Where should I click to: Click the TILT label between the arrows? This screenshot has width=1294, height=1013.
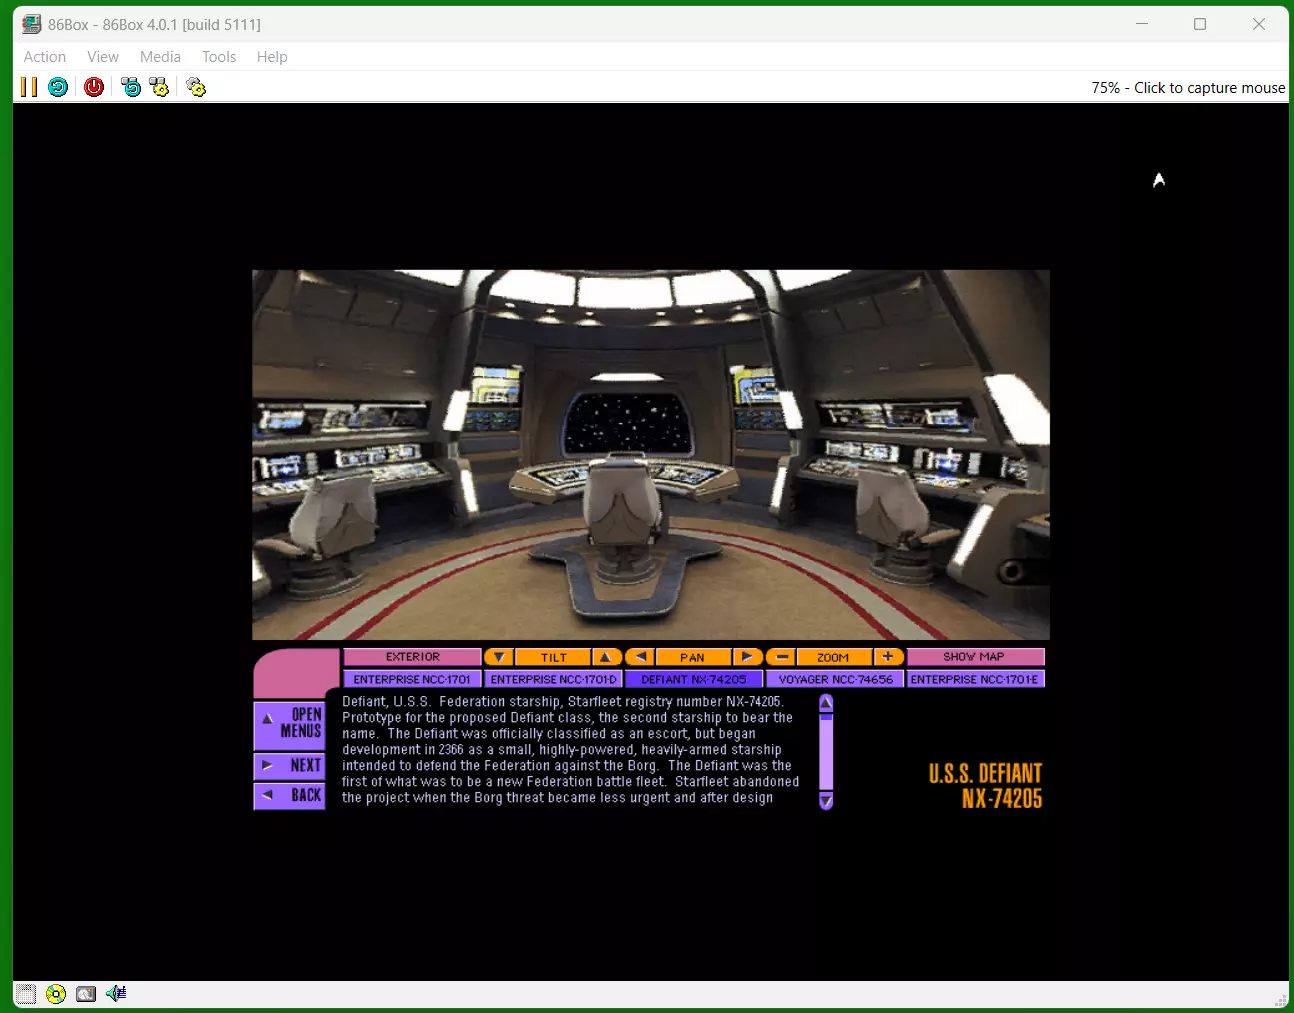[553, 657]
